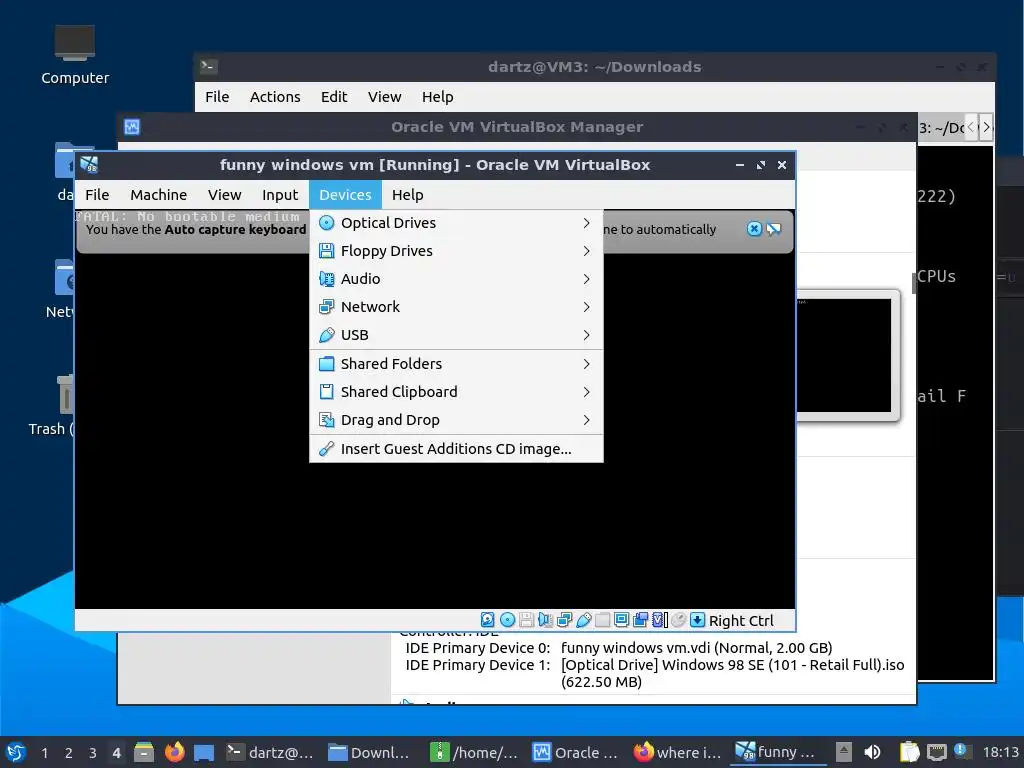1024x768 pixels.
Task: Click the clipboard manager tray icon
Action: point(908,752)
